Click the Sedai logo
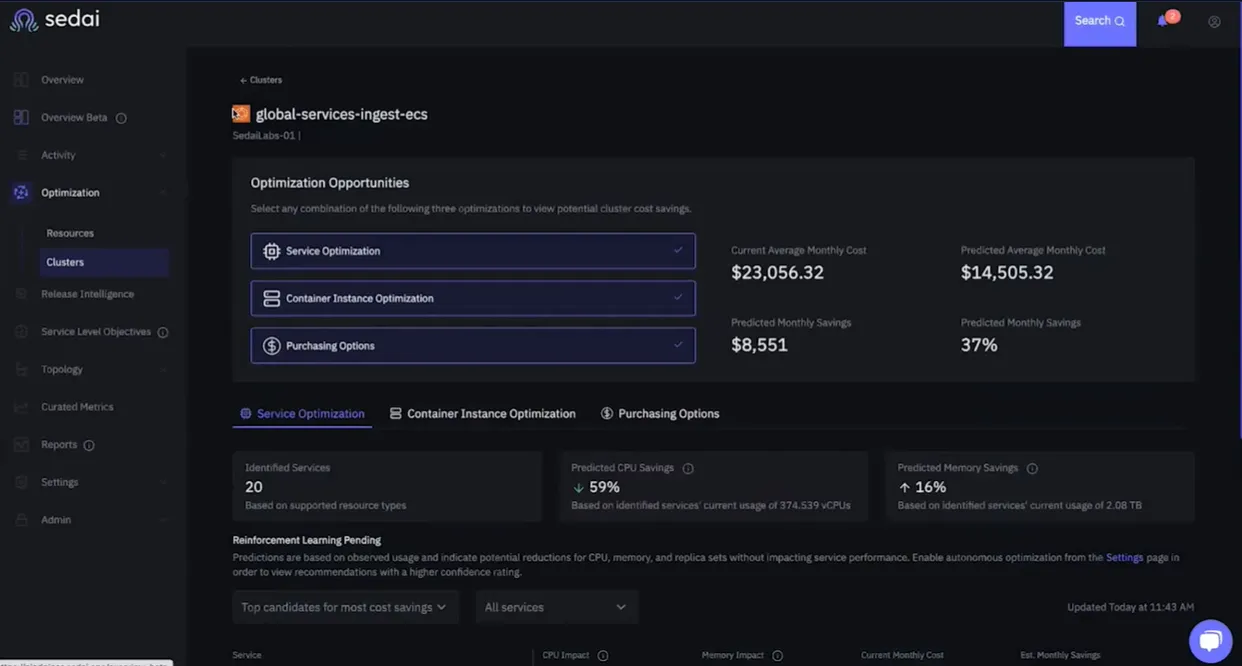The image size is (1242, 666). (55, 20)
